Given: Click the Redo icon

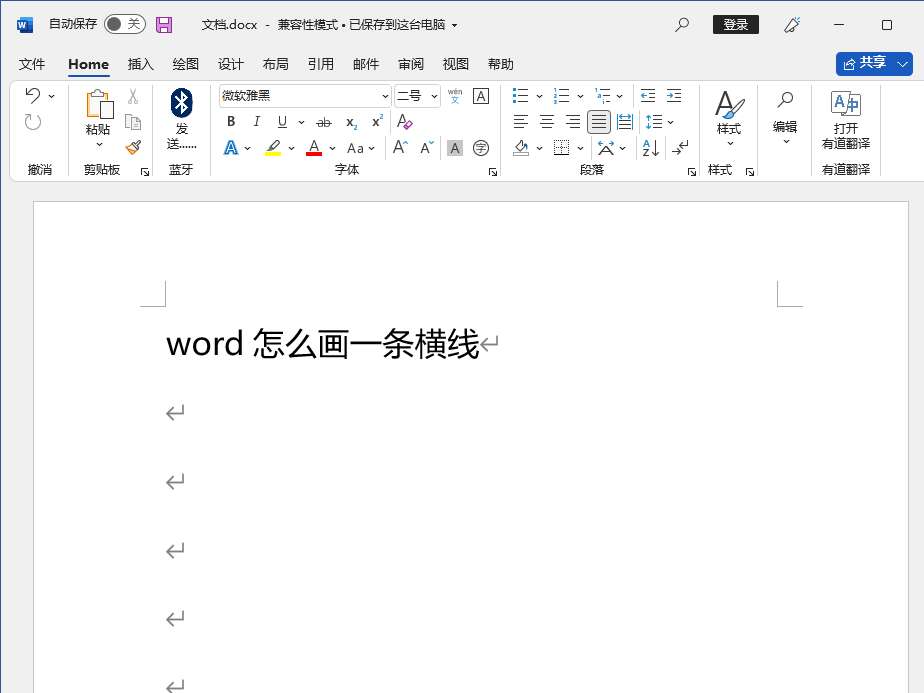Looking at the screenshot, I should (33, 122).
